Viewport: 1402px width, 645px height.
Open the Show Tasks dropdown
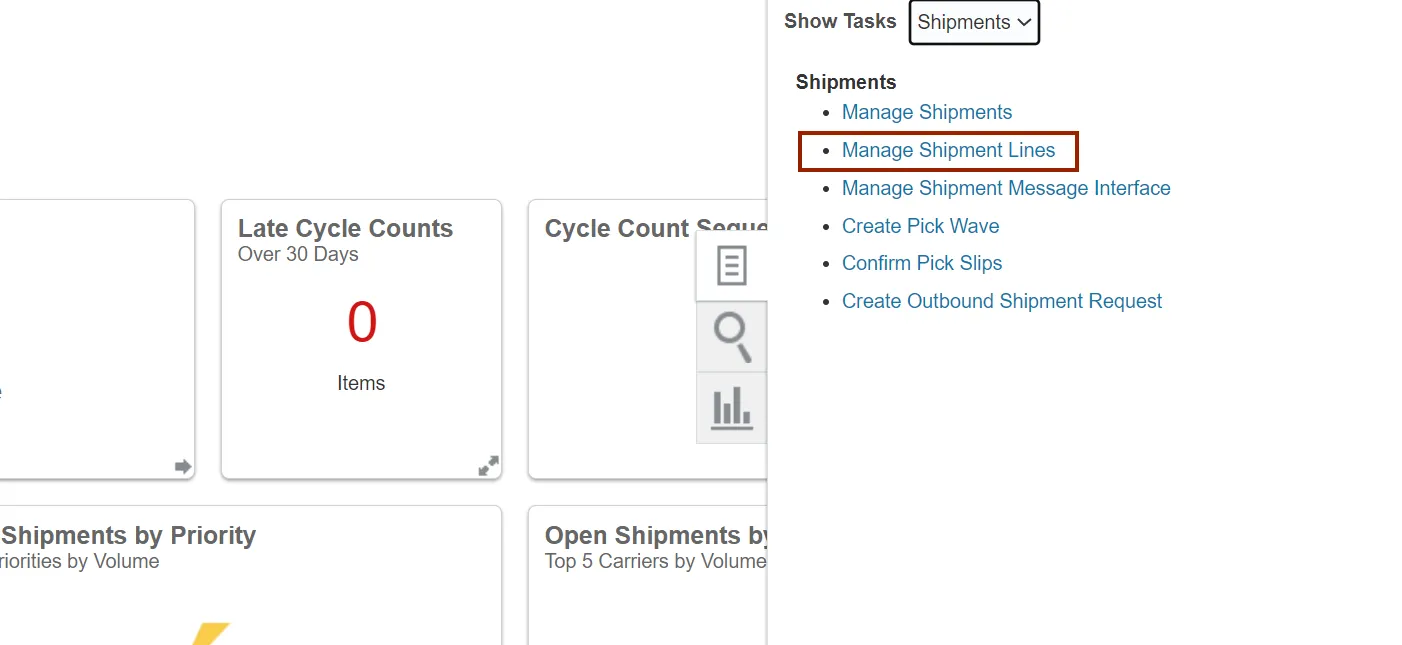pyautogui.click(x=974, y=22)
